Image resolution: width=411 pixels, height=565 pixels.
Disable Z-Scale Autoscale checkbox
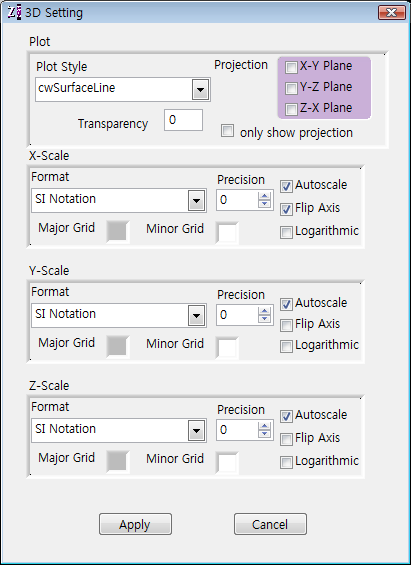click(x=286, y=416)
